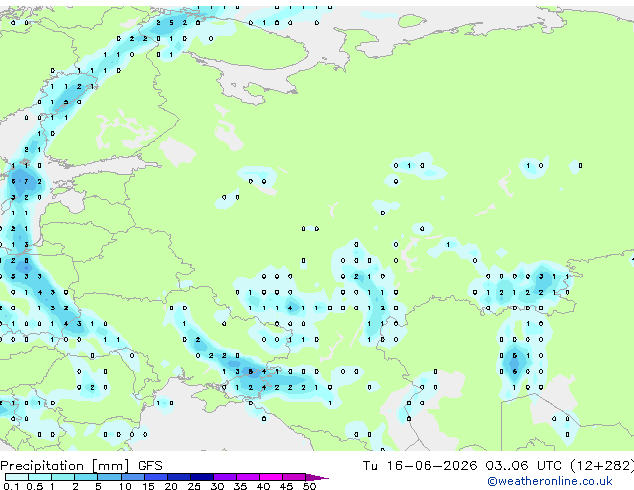This screenshot has height=490, width=634.
Task: Pick the 2–5 mm legend color swatch
Action: [86, 477]
